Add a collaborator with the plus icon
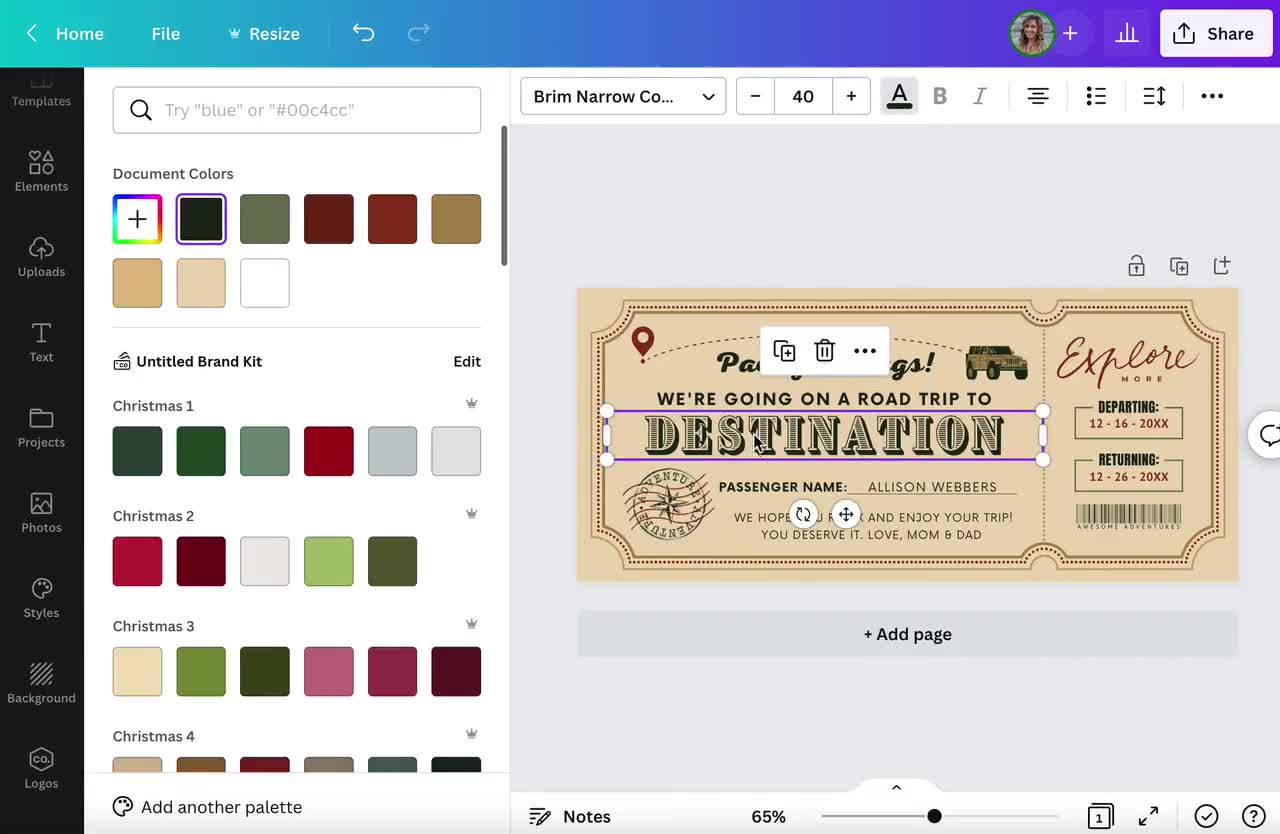 pos(1070,33)
